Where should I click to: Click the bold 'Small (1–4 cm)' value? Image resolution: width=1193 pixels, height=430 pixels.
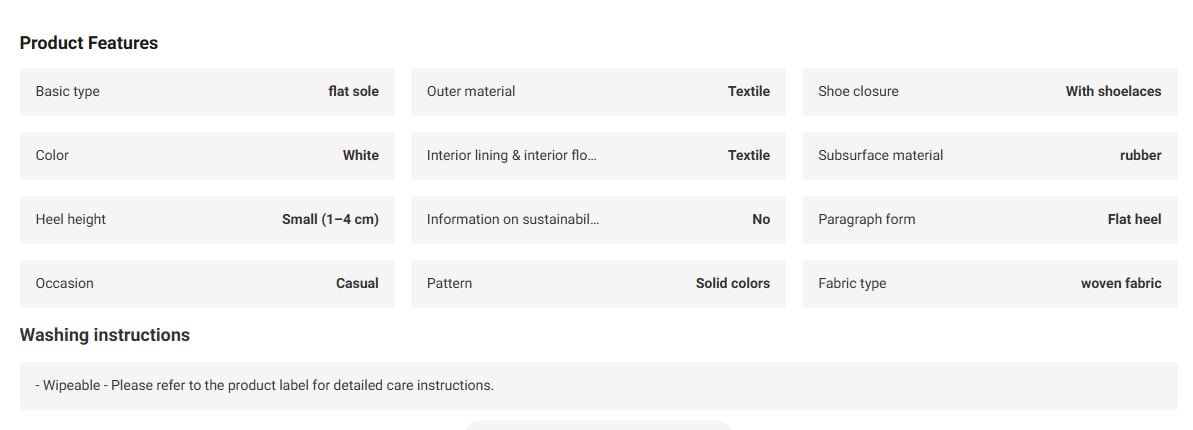click(x=330, y=219)
